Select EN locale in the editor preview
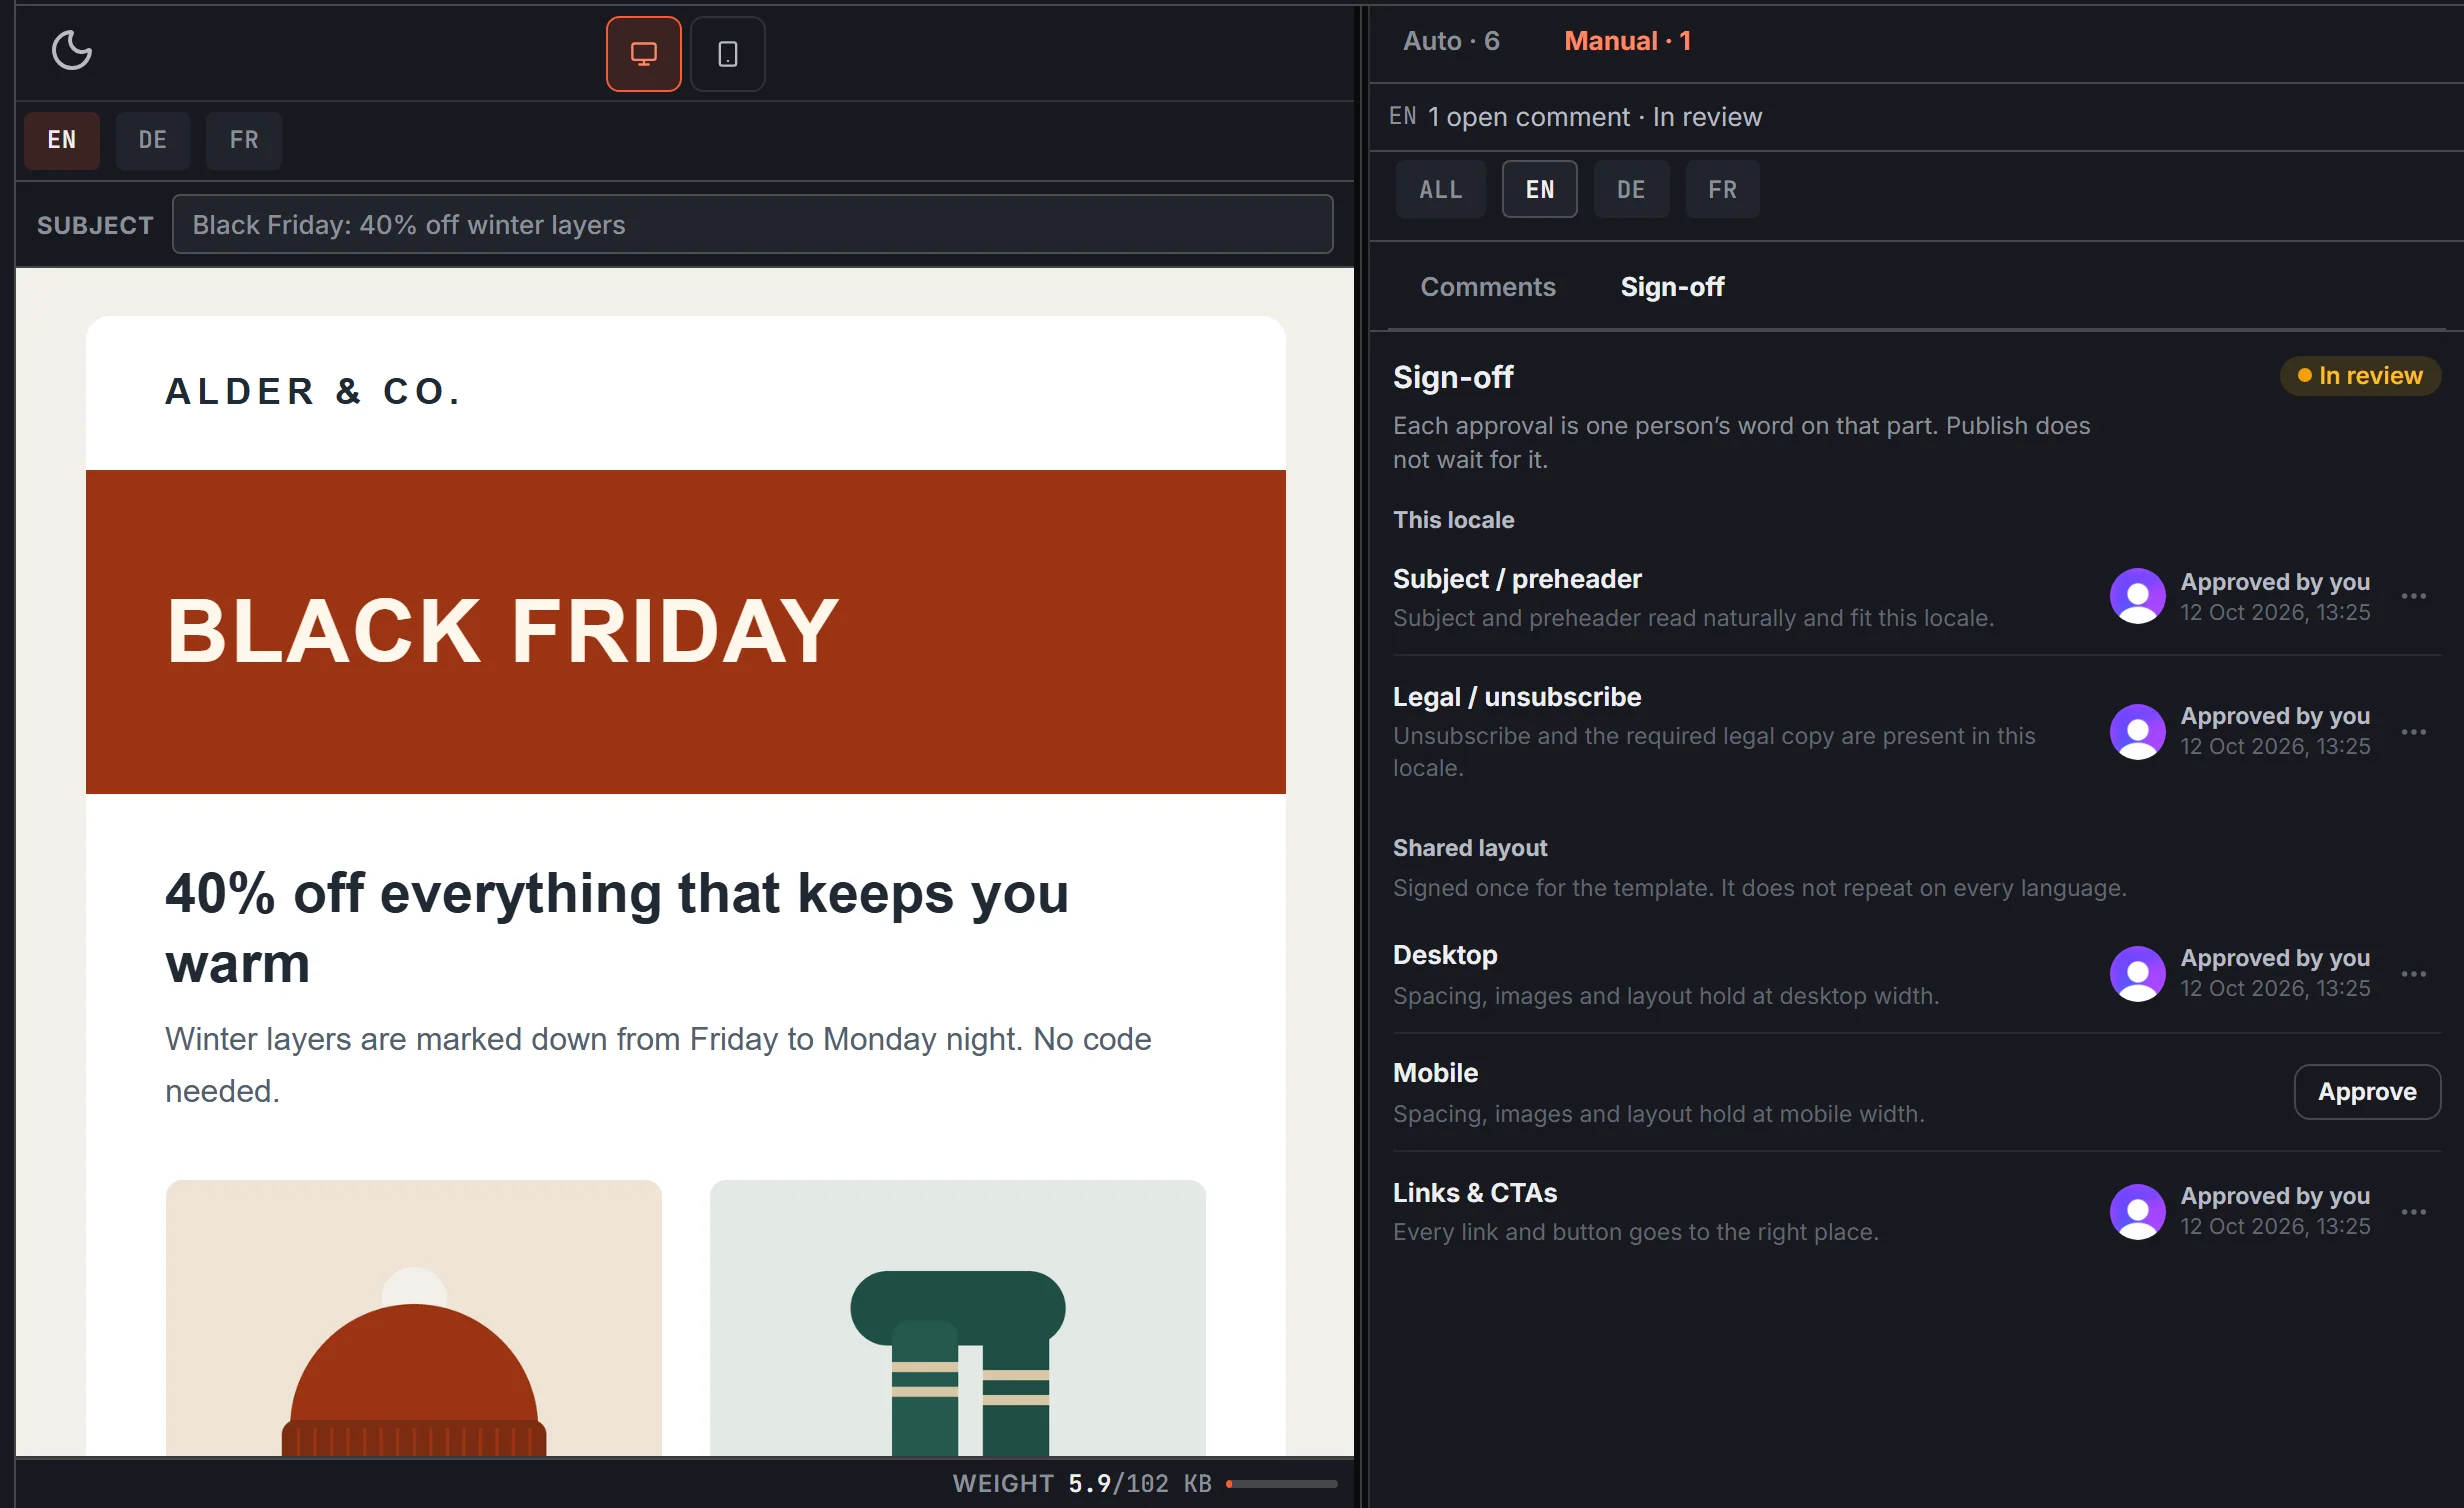Image resolution: width=2464 pixels, height=1508 pixels. (62, 140)
